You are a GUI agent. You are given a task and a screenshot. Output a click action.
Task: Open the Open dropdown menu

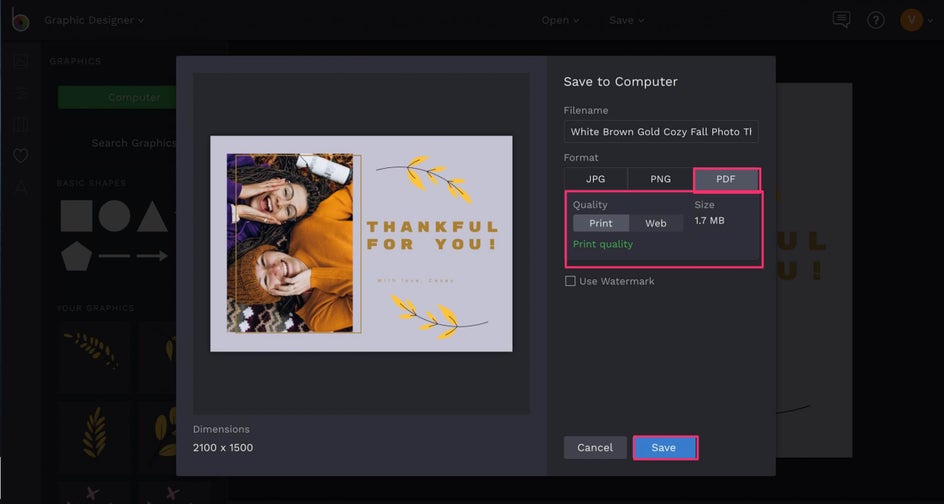coord(560,20)
